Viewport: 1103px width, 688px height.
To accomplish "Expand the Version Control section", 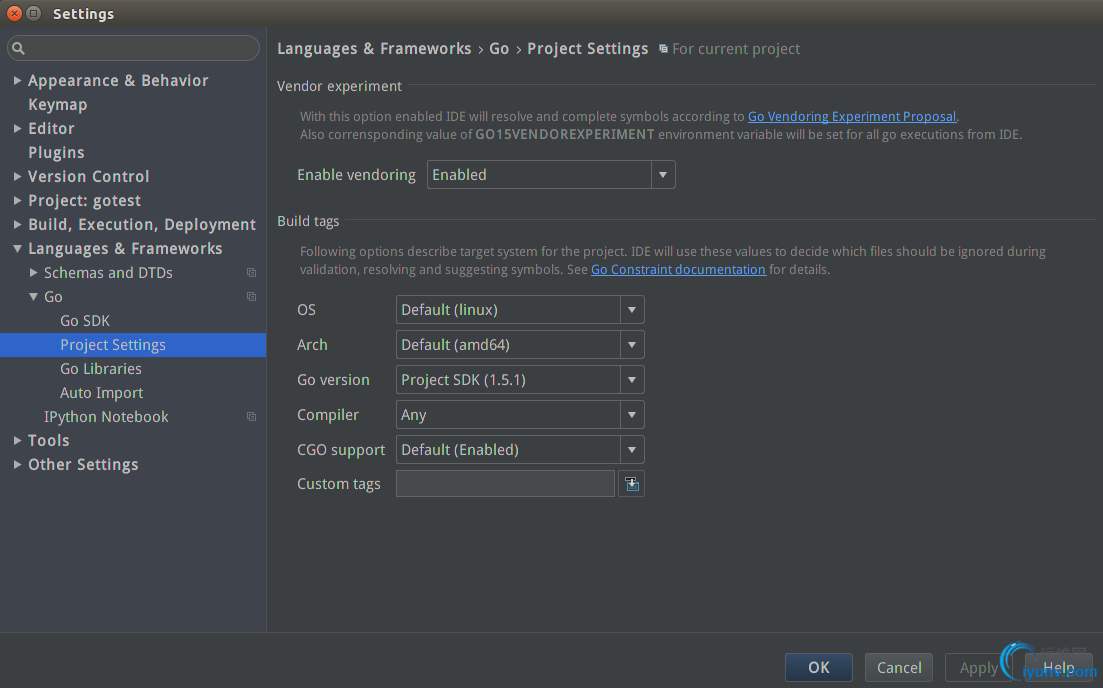I will 18,177.
